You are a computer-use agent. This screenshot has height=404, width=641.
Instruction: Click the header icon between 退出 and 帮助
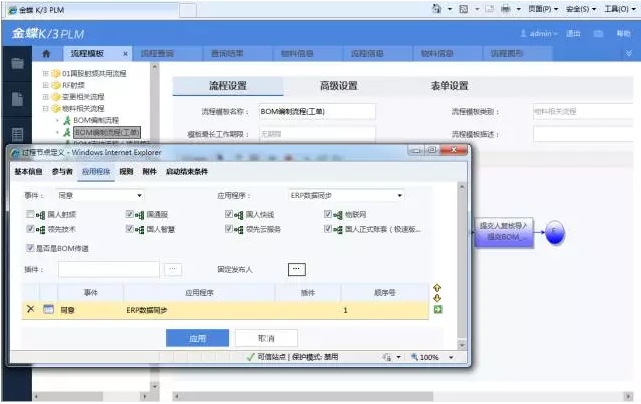598,34
